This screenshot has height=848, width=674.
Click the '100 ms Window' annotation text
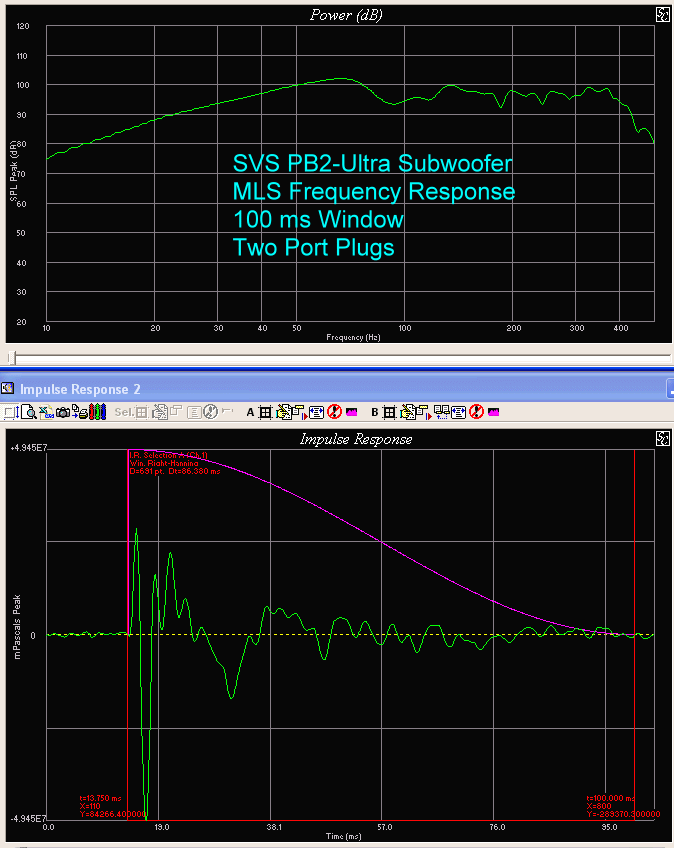click(318, 220)
